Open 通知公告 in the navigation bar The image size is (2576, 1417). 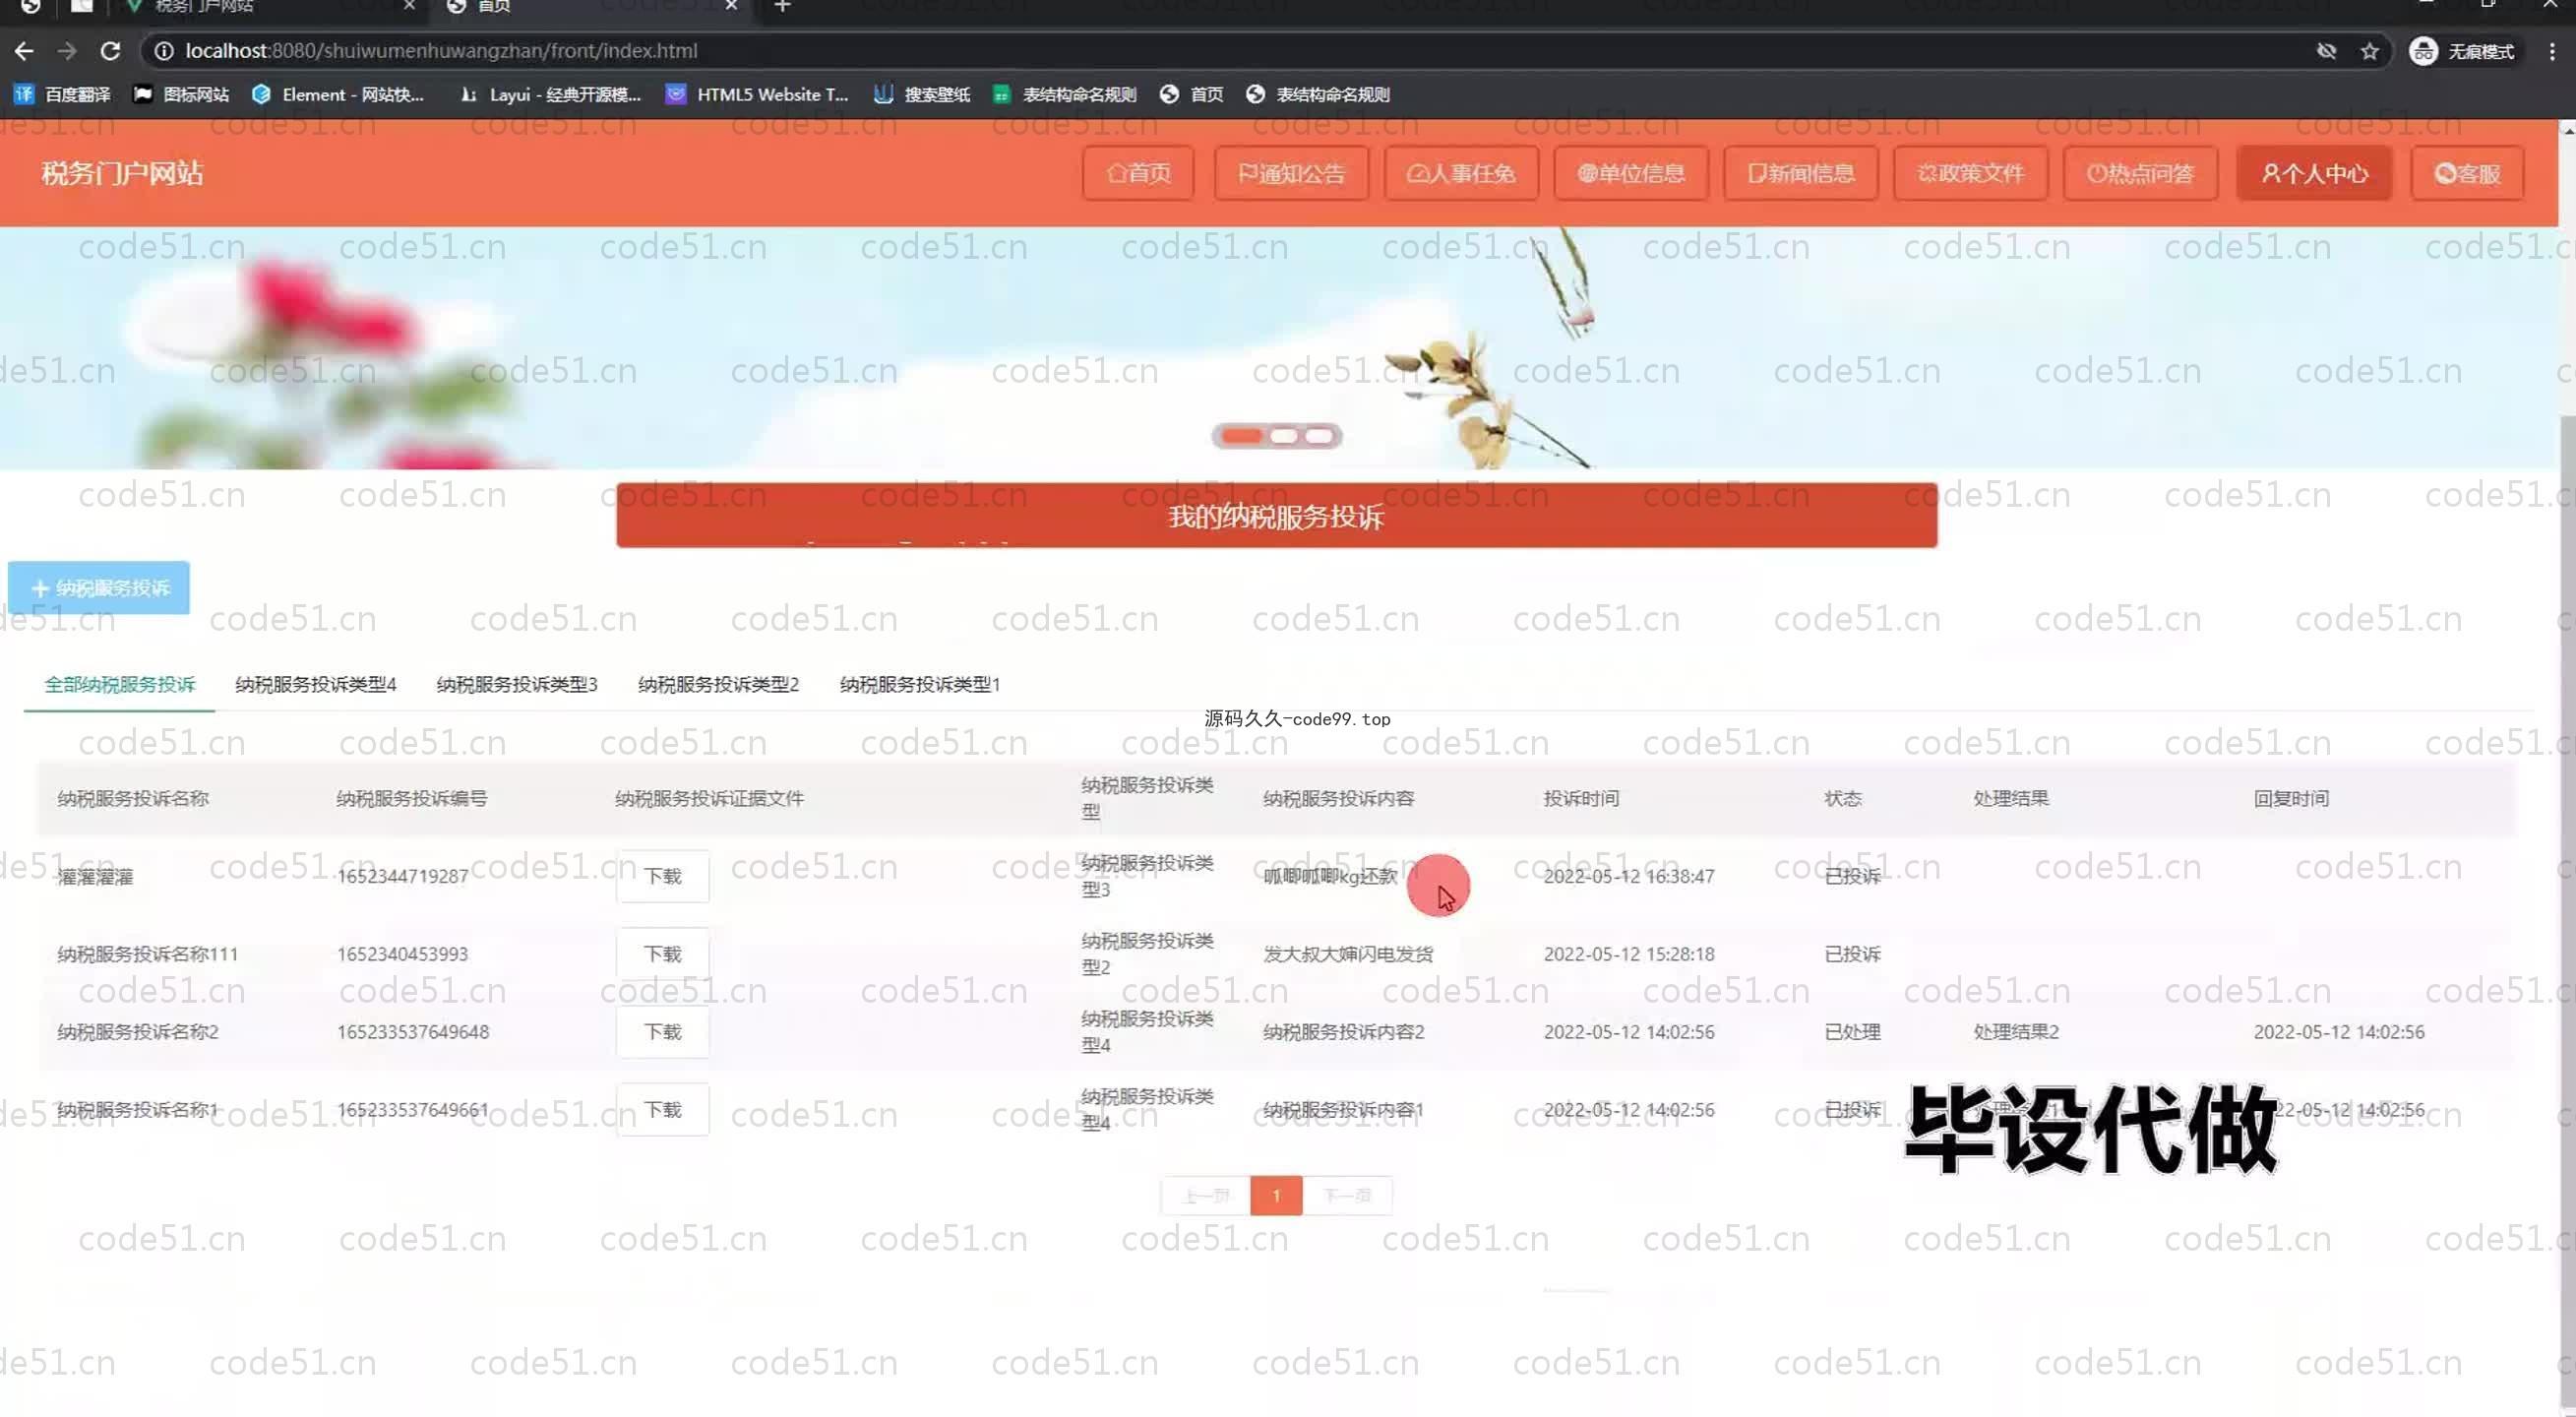(1291, 173)
